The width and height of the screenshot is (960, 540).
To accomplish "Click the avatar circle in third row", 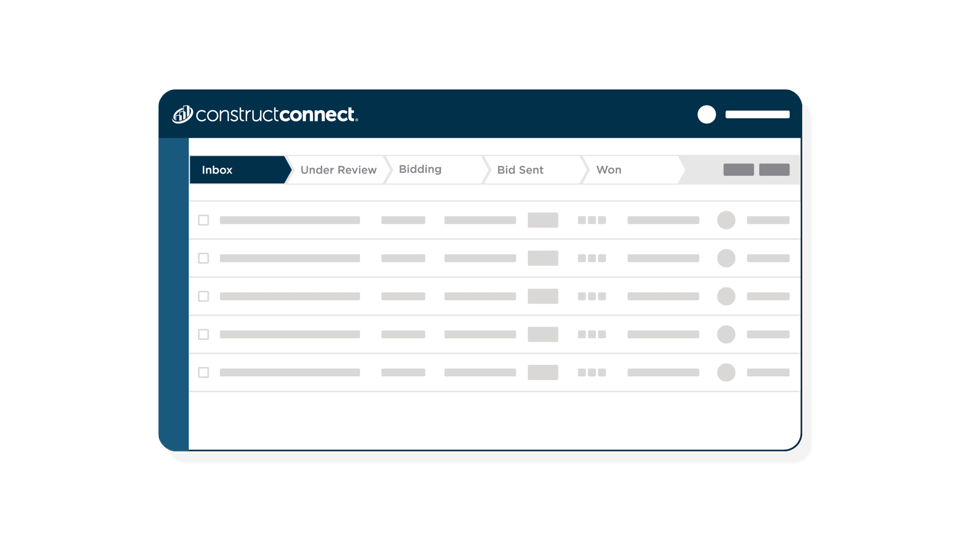I will pyautogui.click(x=726, y=296).
